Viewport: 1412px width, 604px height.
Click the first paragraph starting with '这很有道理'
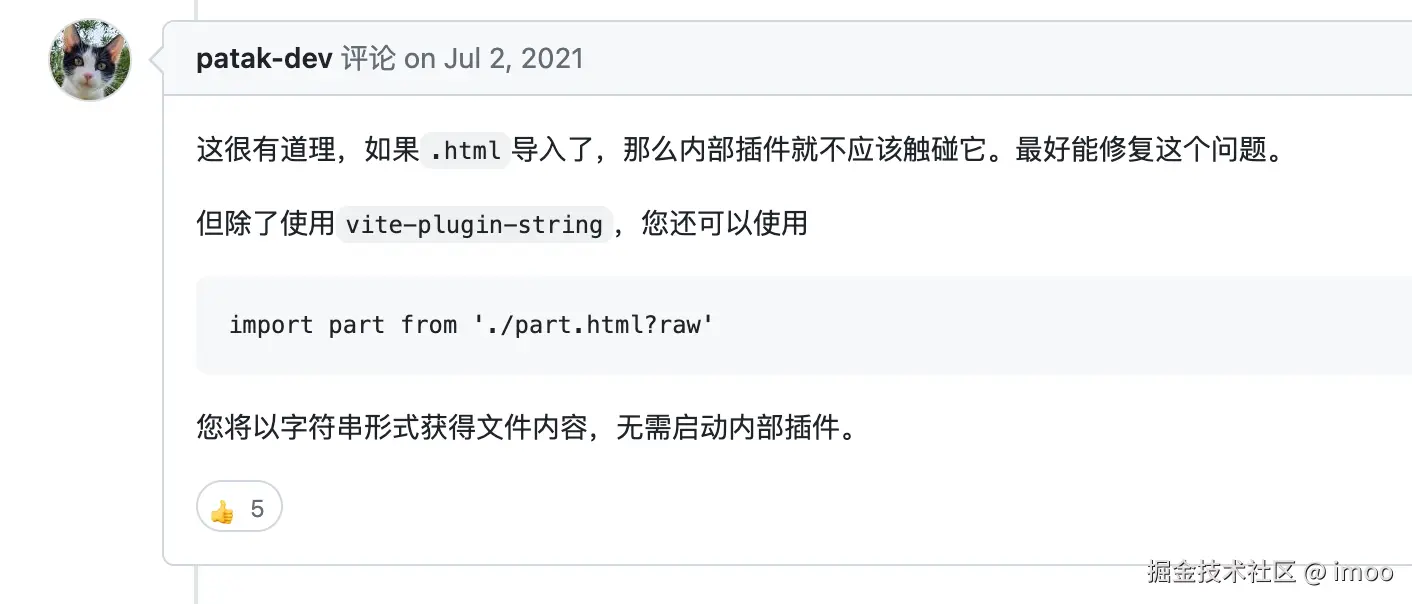[x=739, y=152]
